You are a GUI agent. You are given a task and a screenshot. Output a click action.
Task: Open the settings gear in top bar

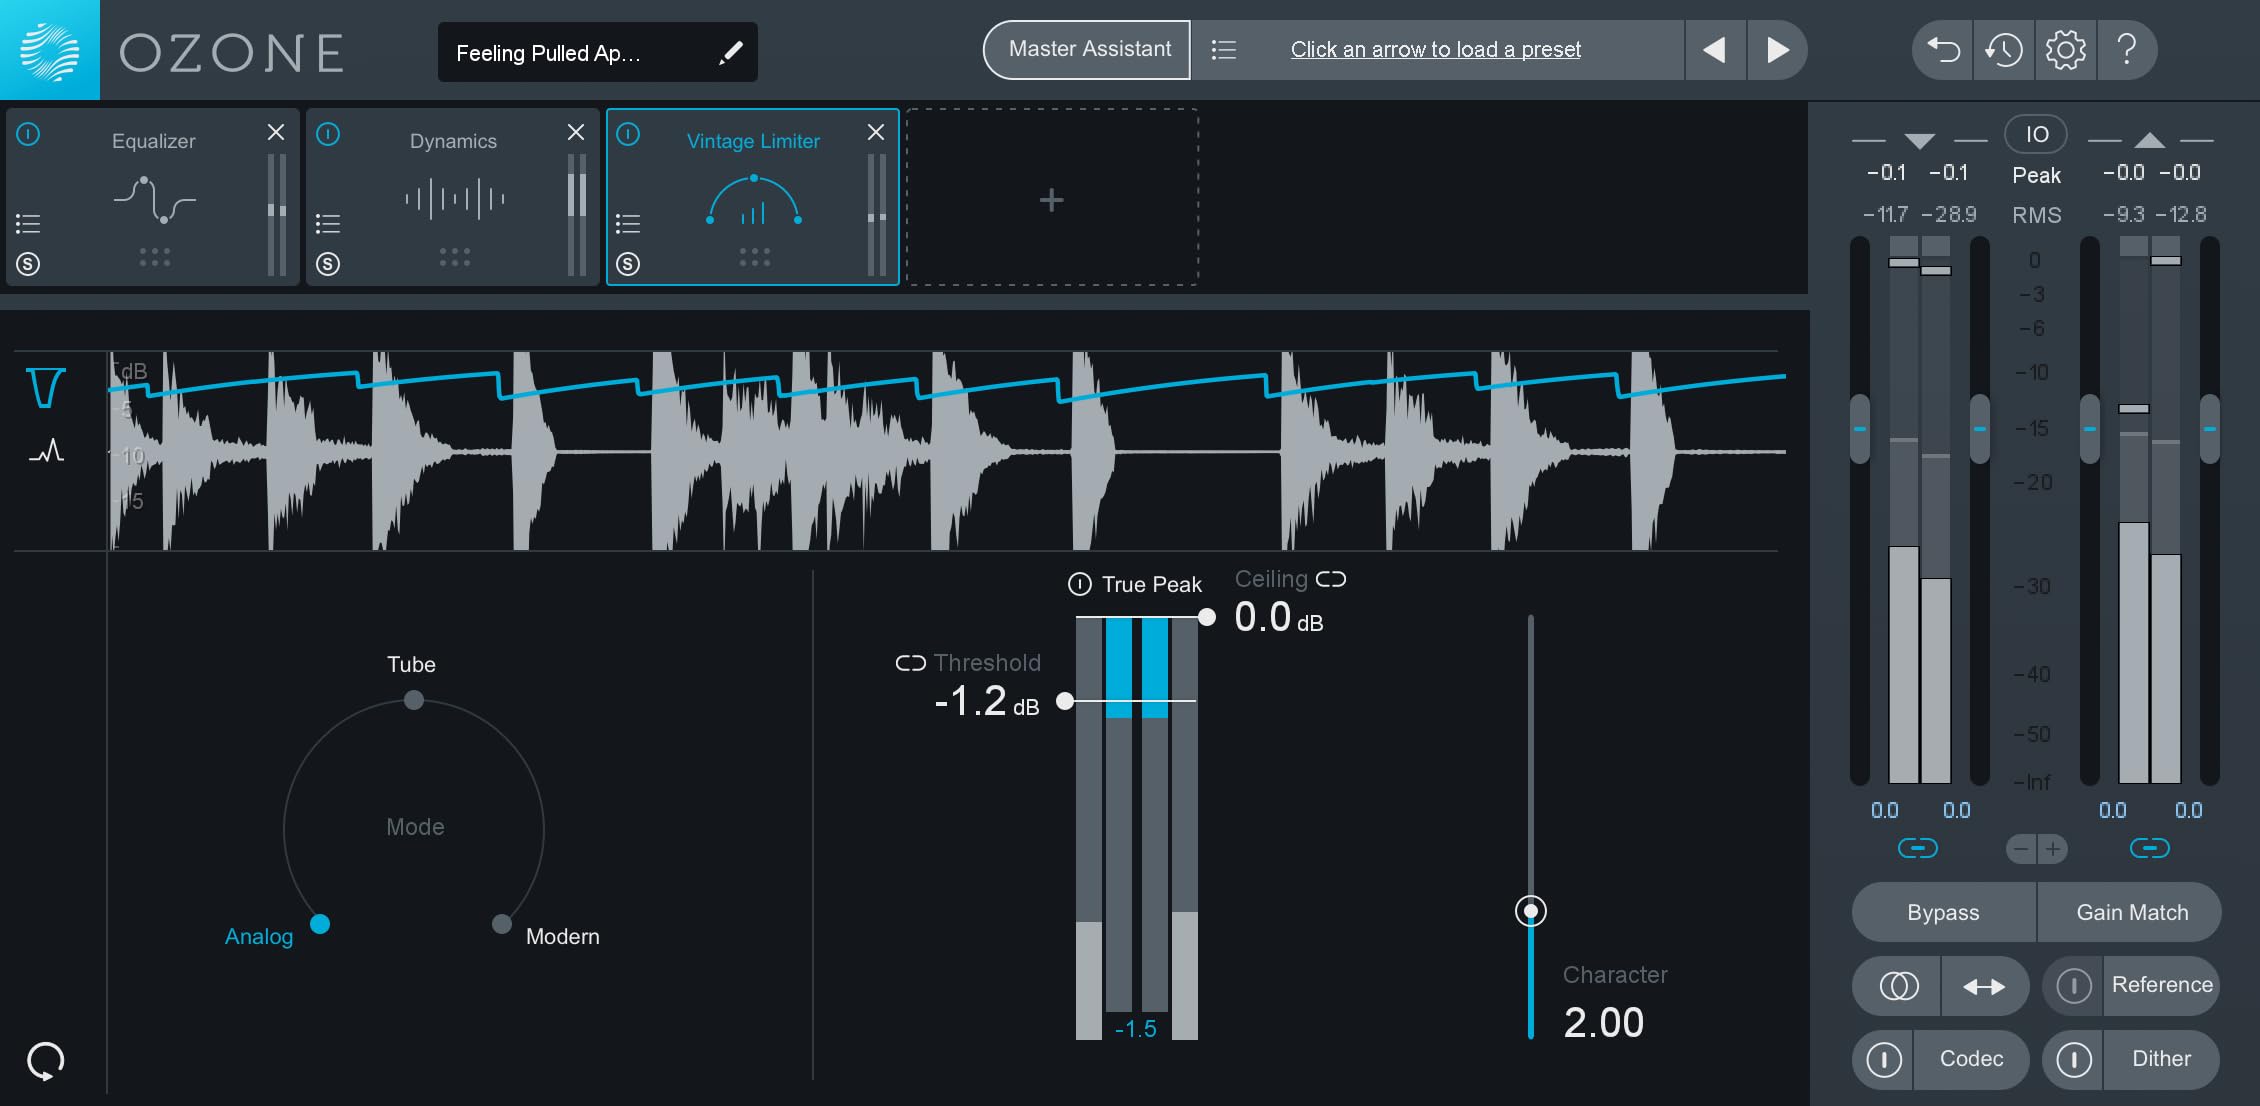pyautogui.click(x=2065, y=50)
